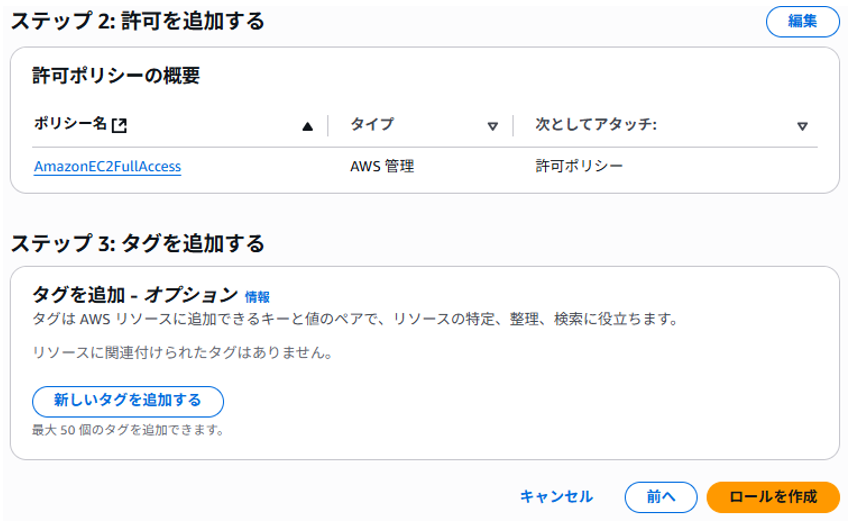The image size is (848, 521).
Task: Sort by ポリシー名 using the ascending arrow
Action: (307, 126)
